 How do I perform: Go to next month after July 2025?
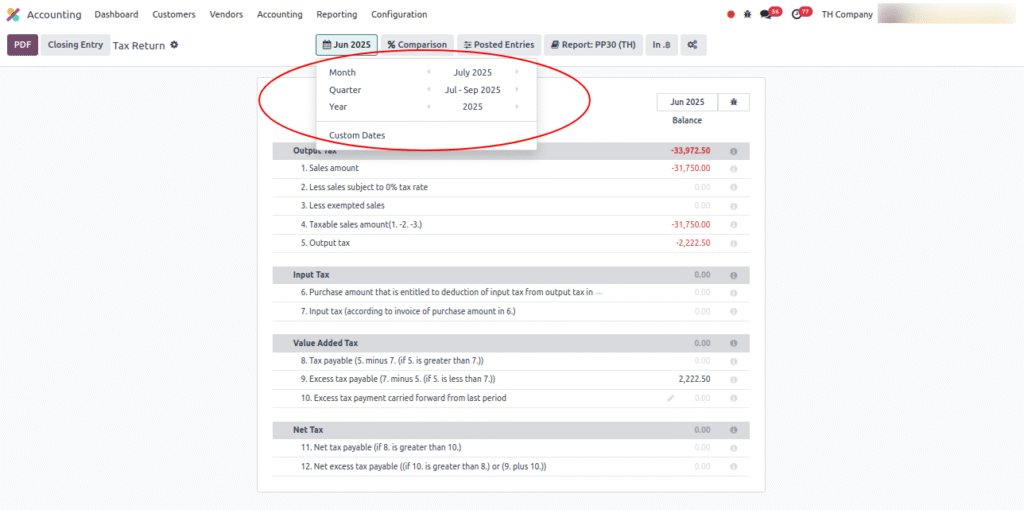(x=517, y=73)
